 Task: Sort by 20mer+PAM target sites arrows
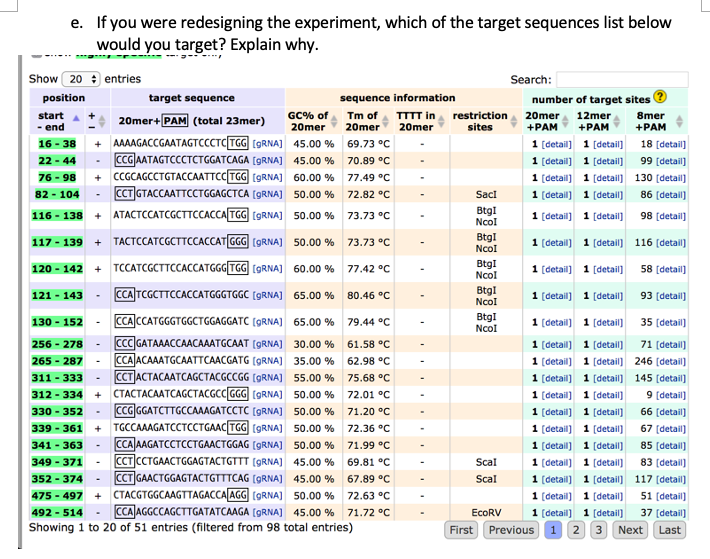click(565, 121)
